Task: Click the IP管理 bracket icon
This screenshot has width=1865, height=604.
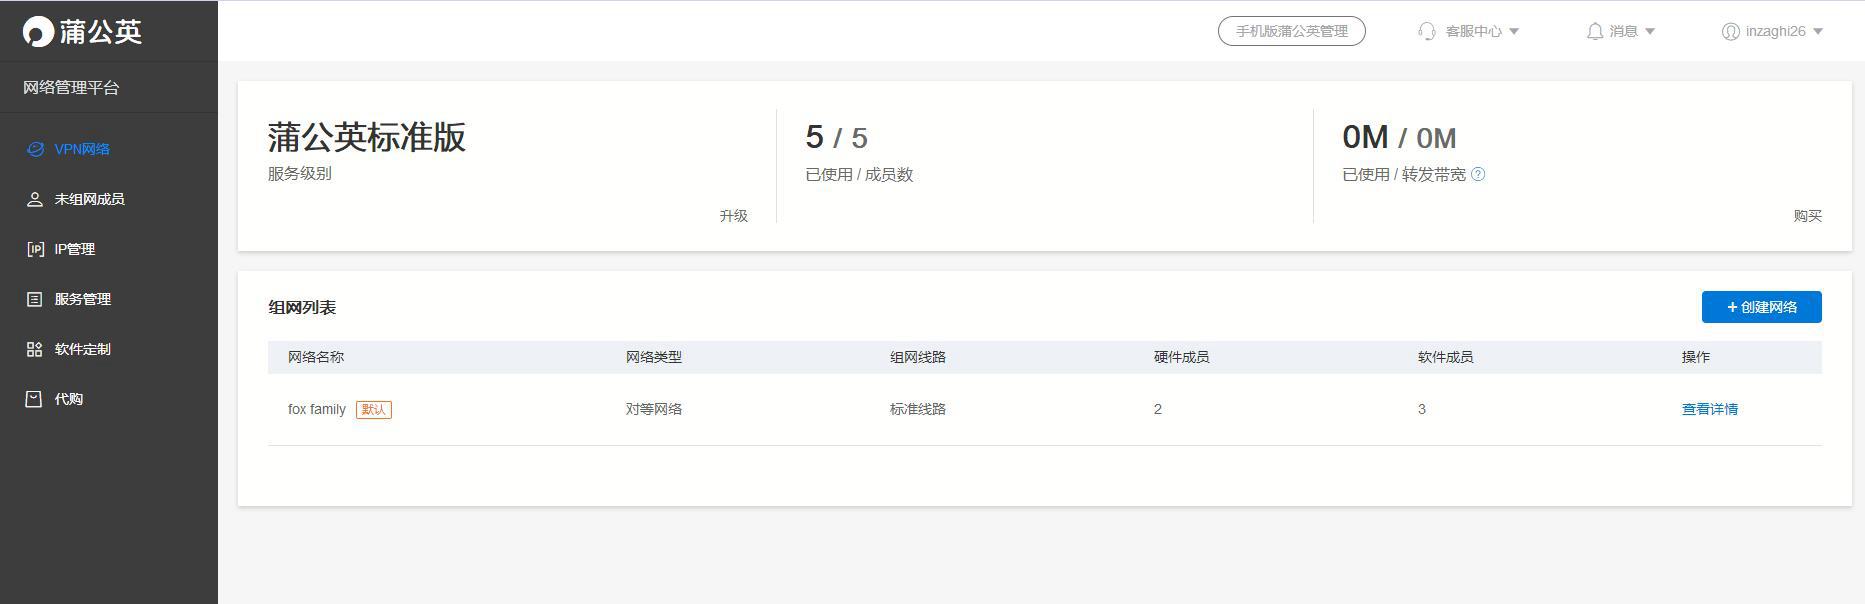Action: [x=35, y=249]
